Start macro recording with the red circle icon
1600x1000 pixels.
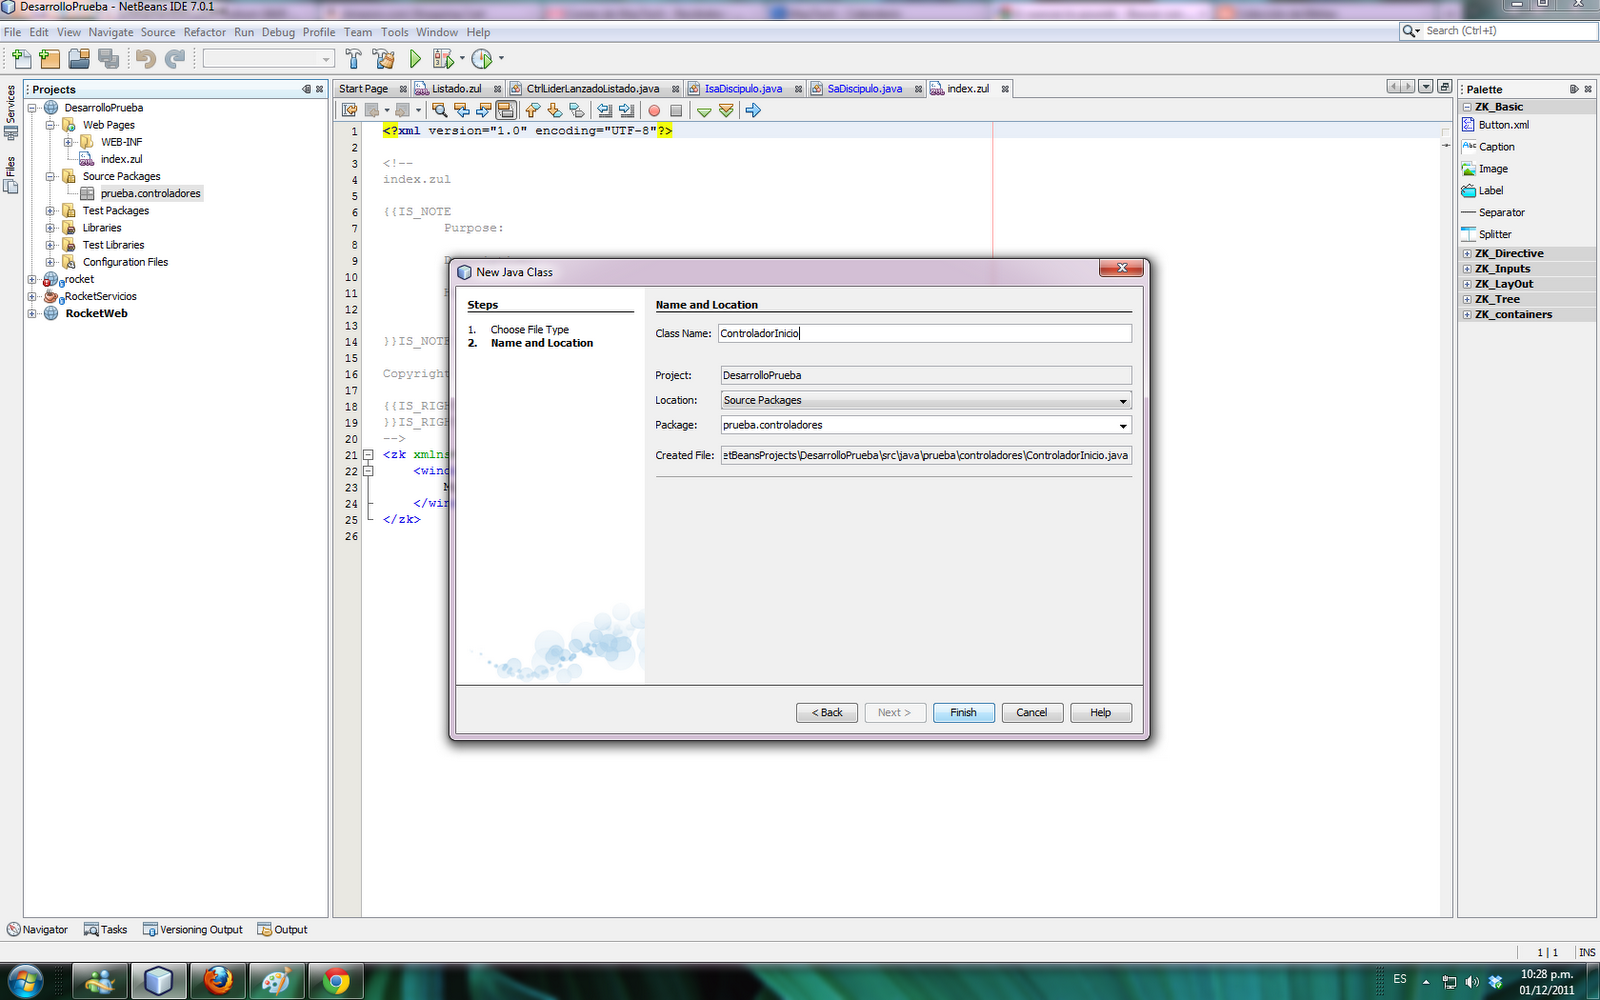(x=654, y=110)
